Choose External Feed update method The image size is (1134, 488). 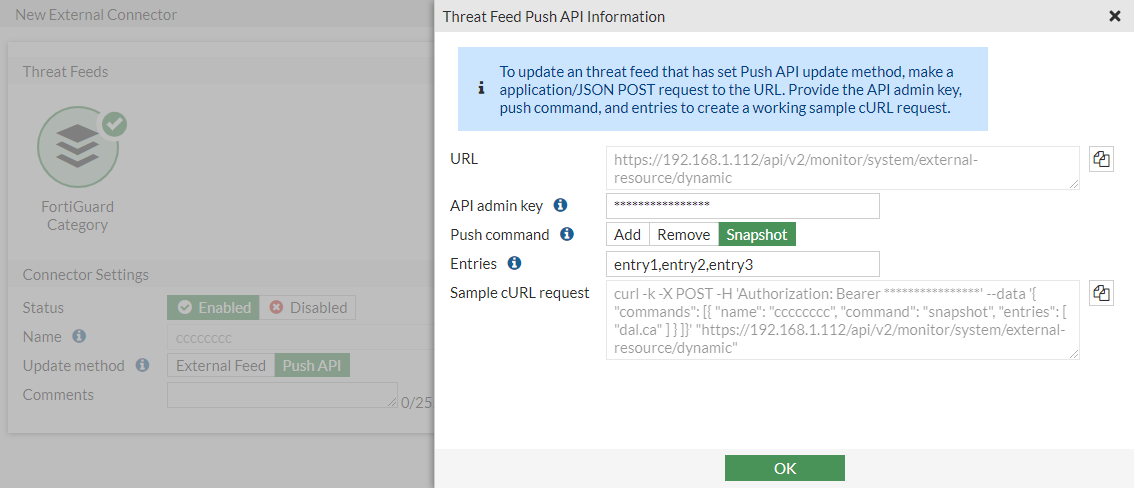(x=221, y=366)
